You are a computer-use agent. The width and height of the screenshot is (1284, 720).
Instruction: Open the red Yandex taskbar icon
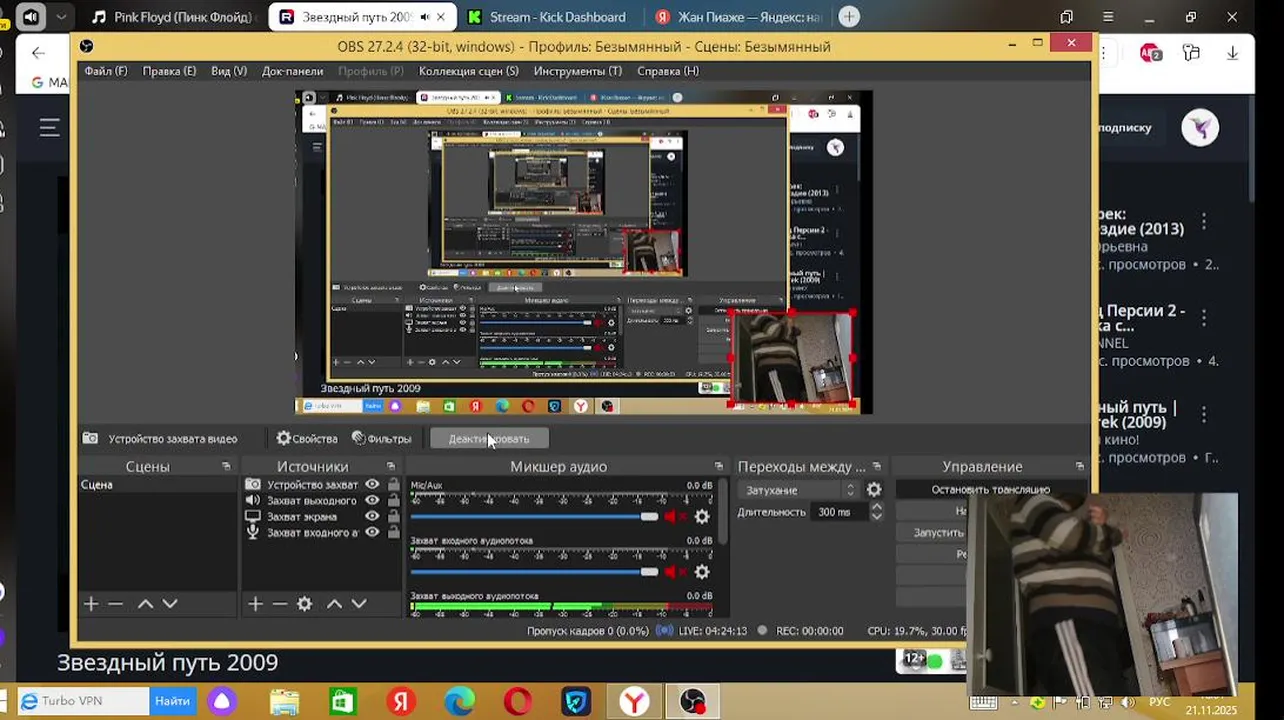(401, 702)
